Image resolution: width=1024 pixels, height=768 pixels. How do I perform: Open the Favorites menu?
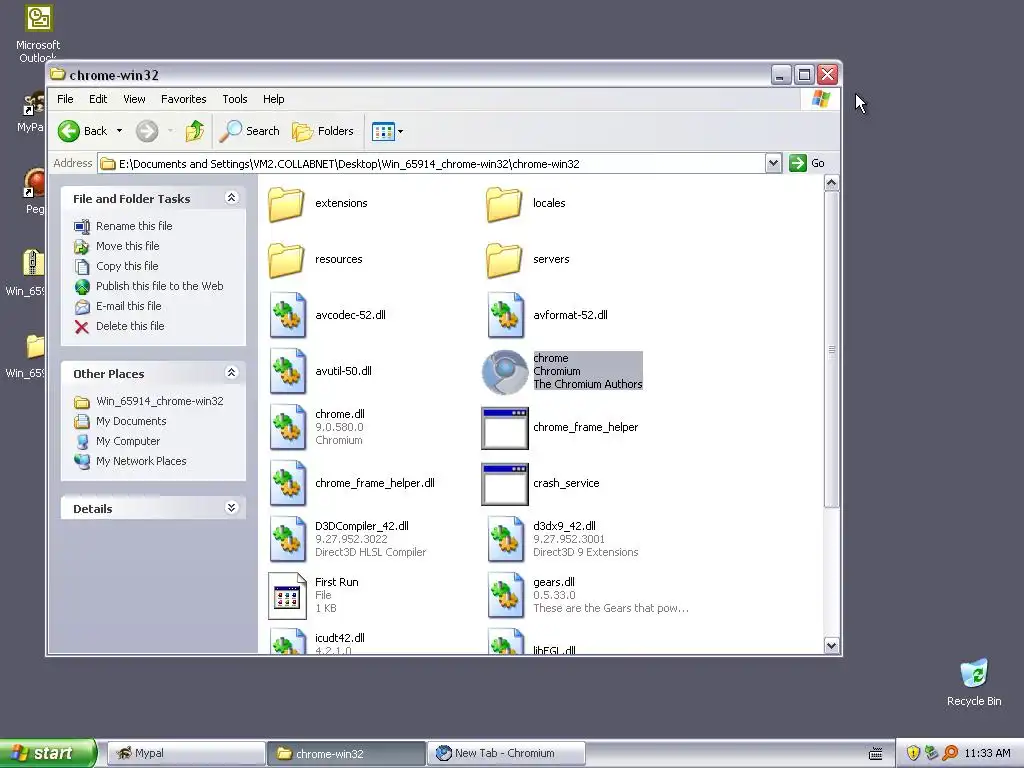(x=184, y=99)
